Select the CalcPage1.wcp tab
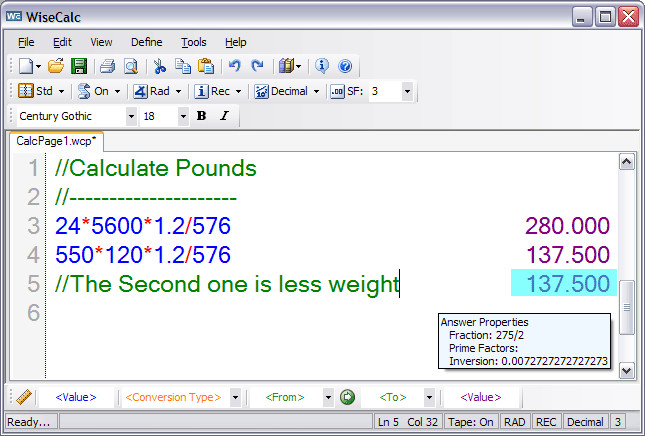Screen dimensions: 645x436 (x=56, y=141)
